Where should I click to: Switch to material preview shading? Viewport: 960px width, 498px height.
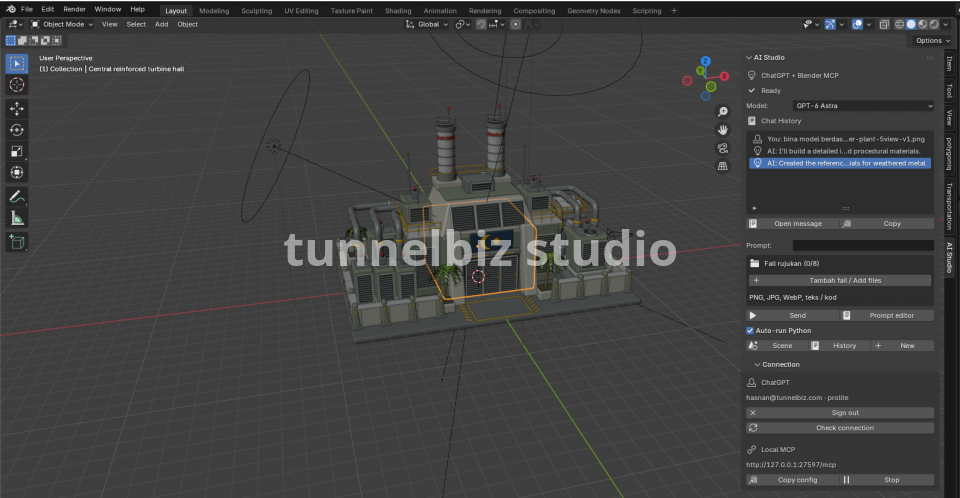tap(923, 25)
